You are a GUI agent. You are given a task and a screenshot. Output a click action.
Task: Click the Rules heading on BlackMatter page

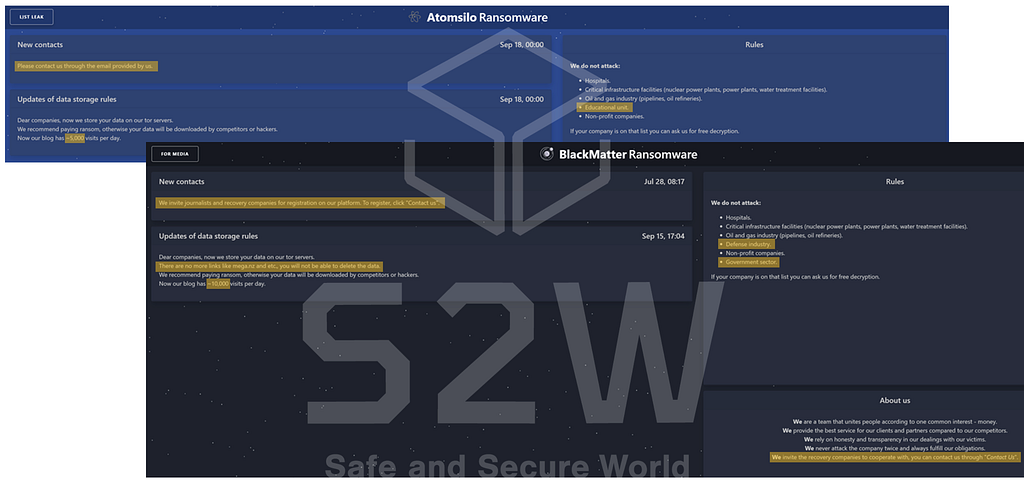point(895,182)
